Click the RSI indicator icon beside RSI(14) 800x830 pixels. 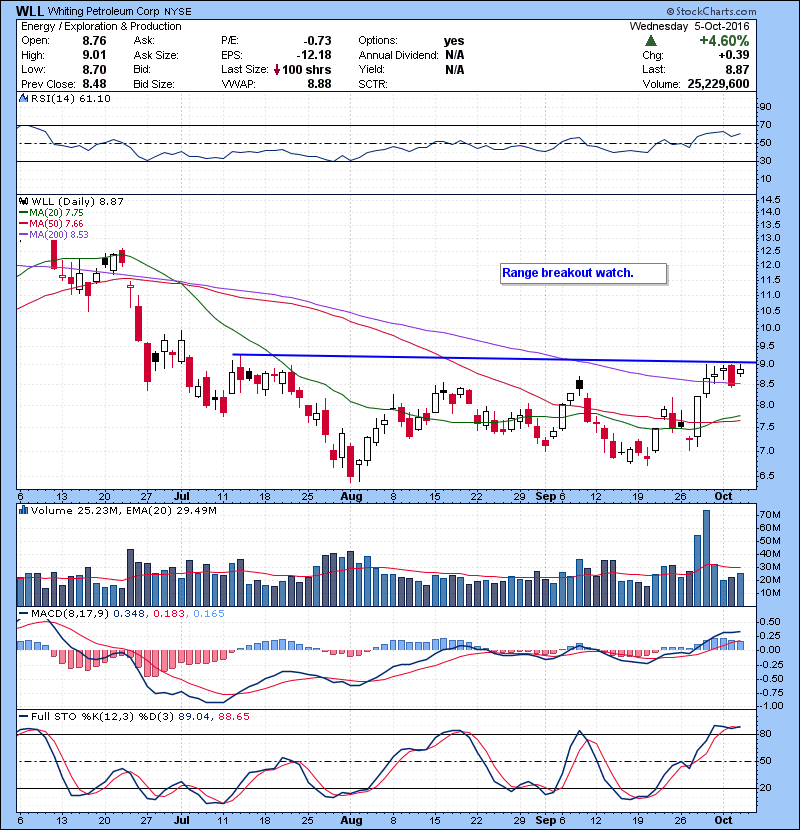tap(23, 98)
